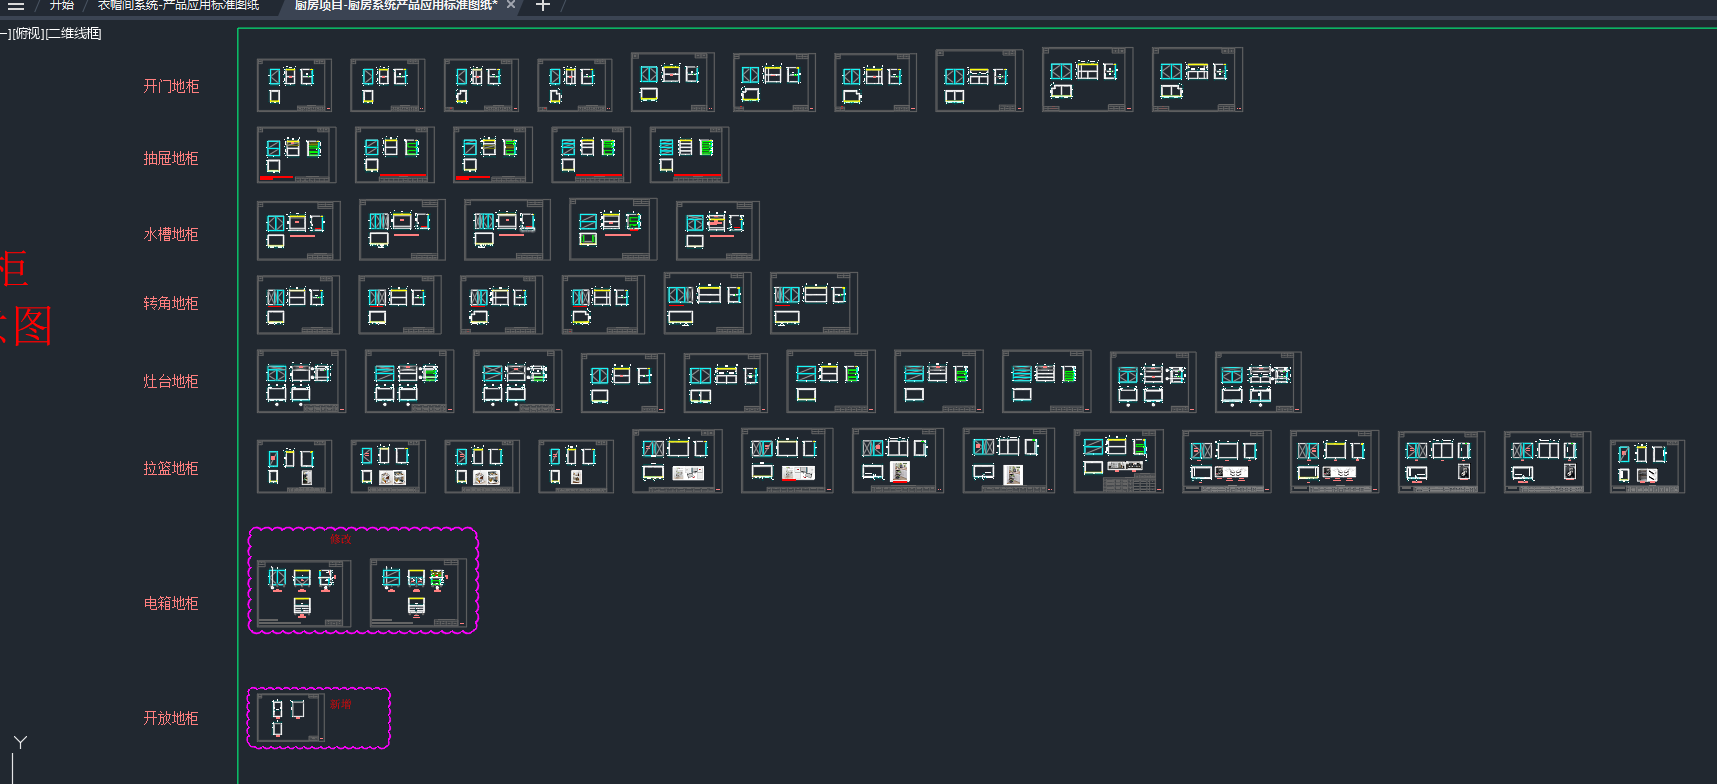Image resolution: width=1717 pixels, height=784 pixels.
Task: Select the red 新增 annotation text
Action: 341,705
